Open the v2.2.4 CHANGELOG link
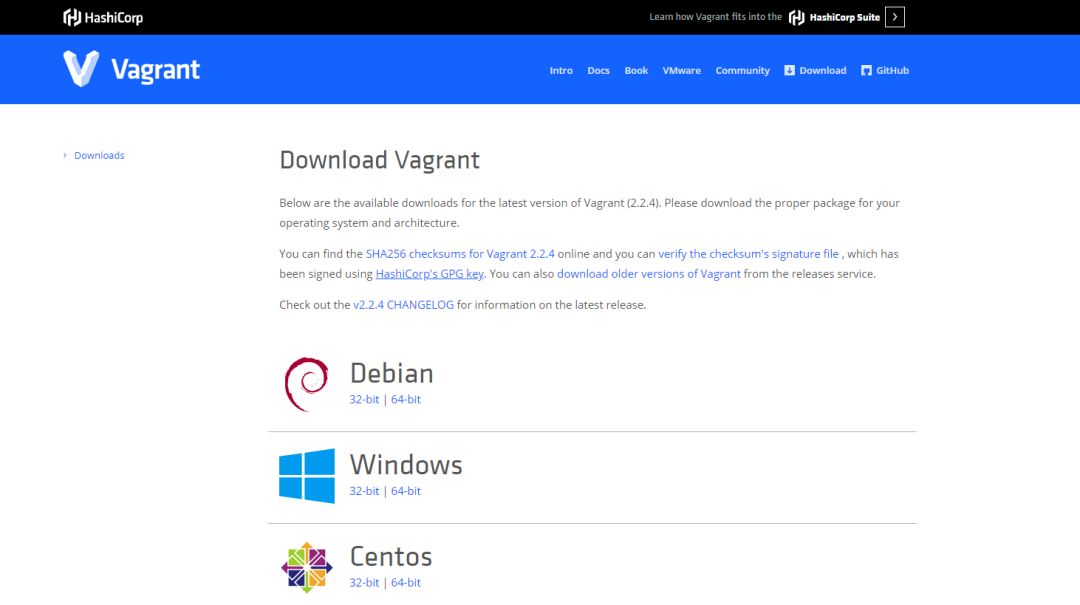Viewport: 1080px width, 605px height. [403, 305]
